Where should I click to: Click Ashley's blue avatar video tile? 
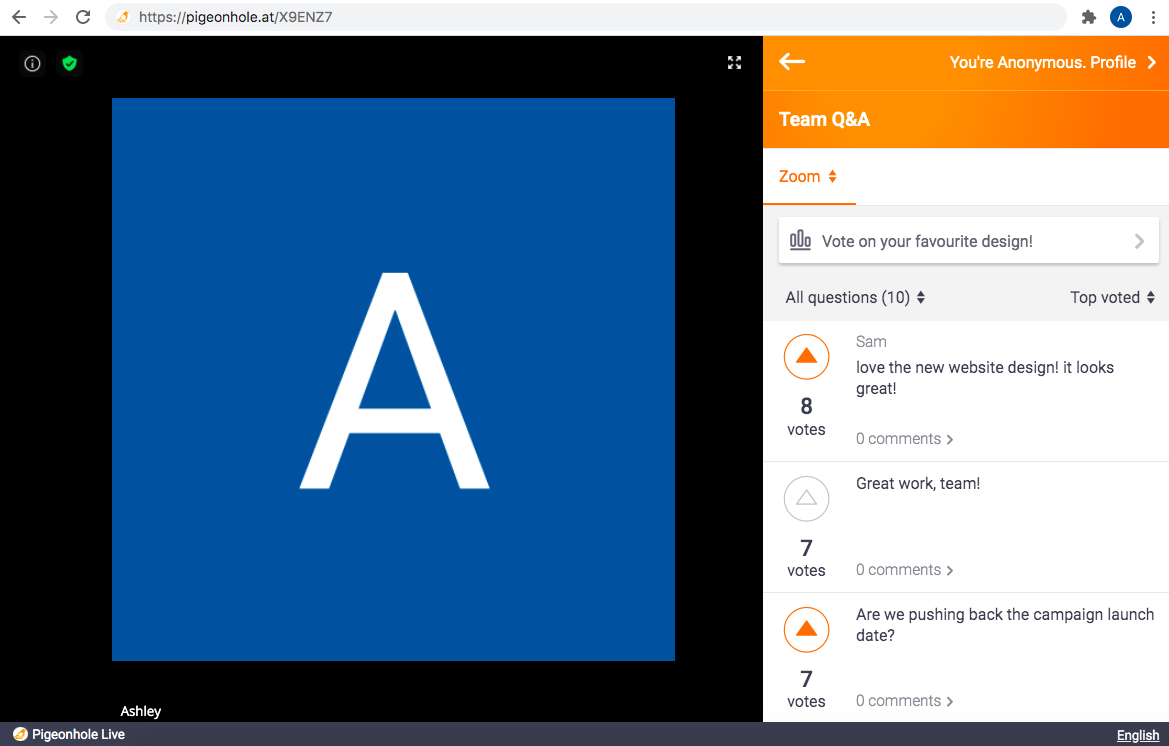(x=394, y=379)
